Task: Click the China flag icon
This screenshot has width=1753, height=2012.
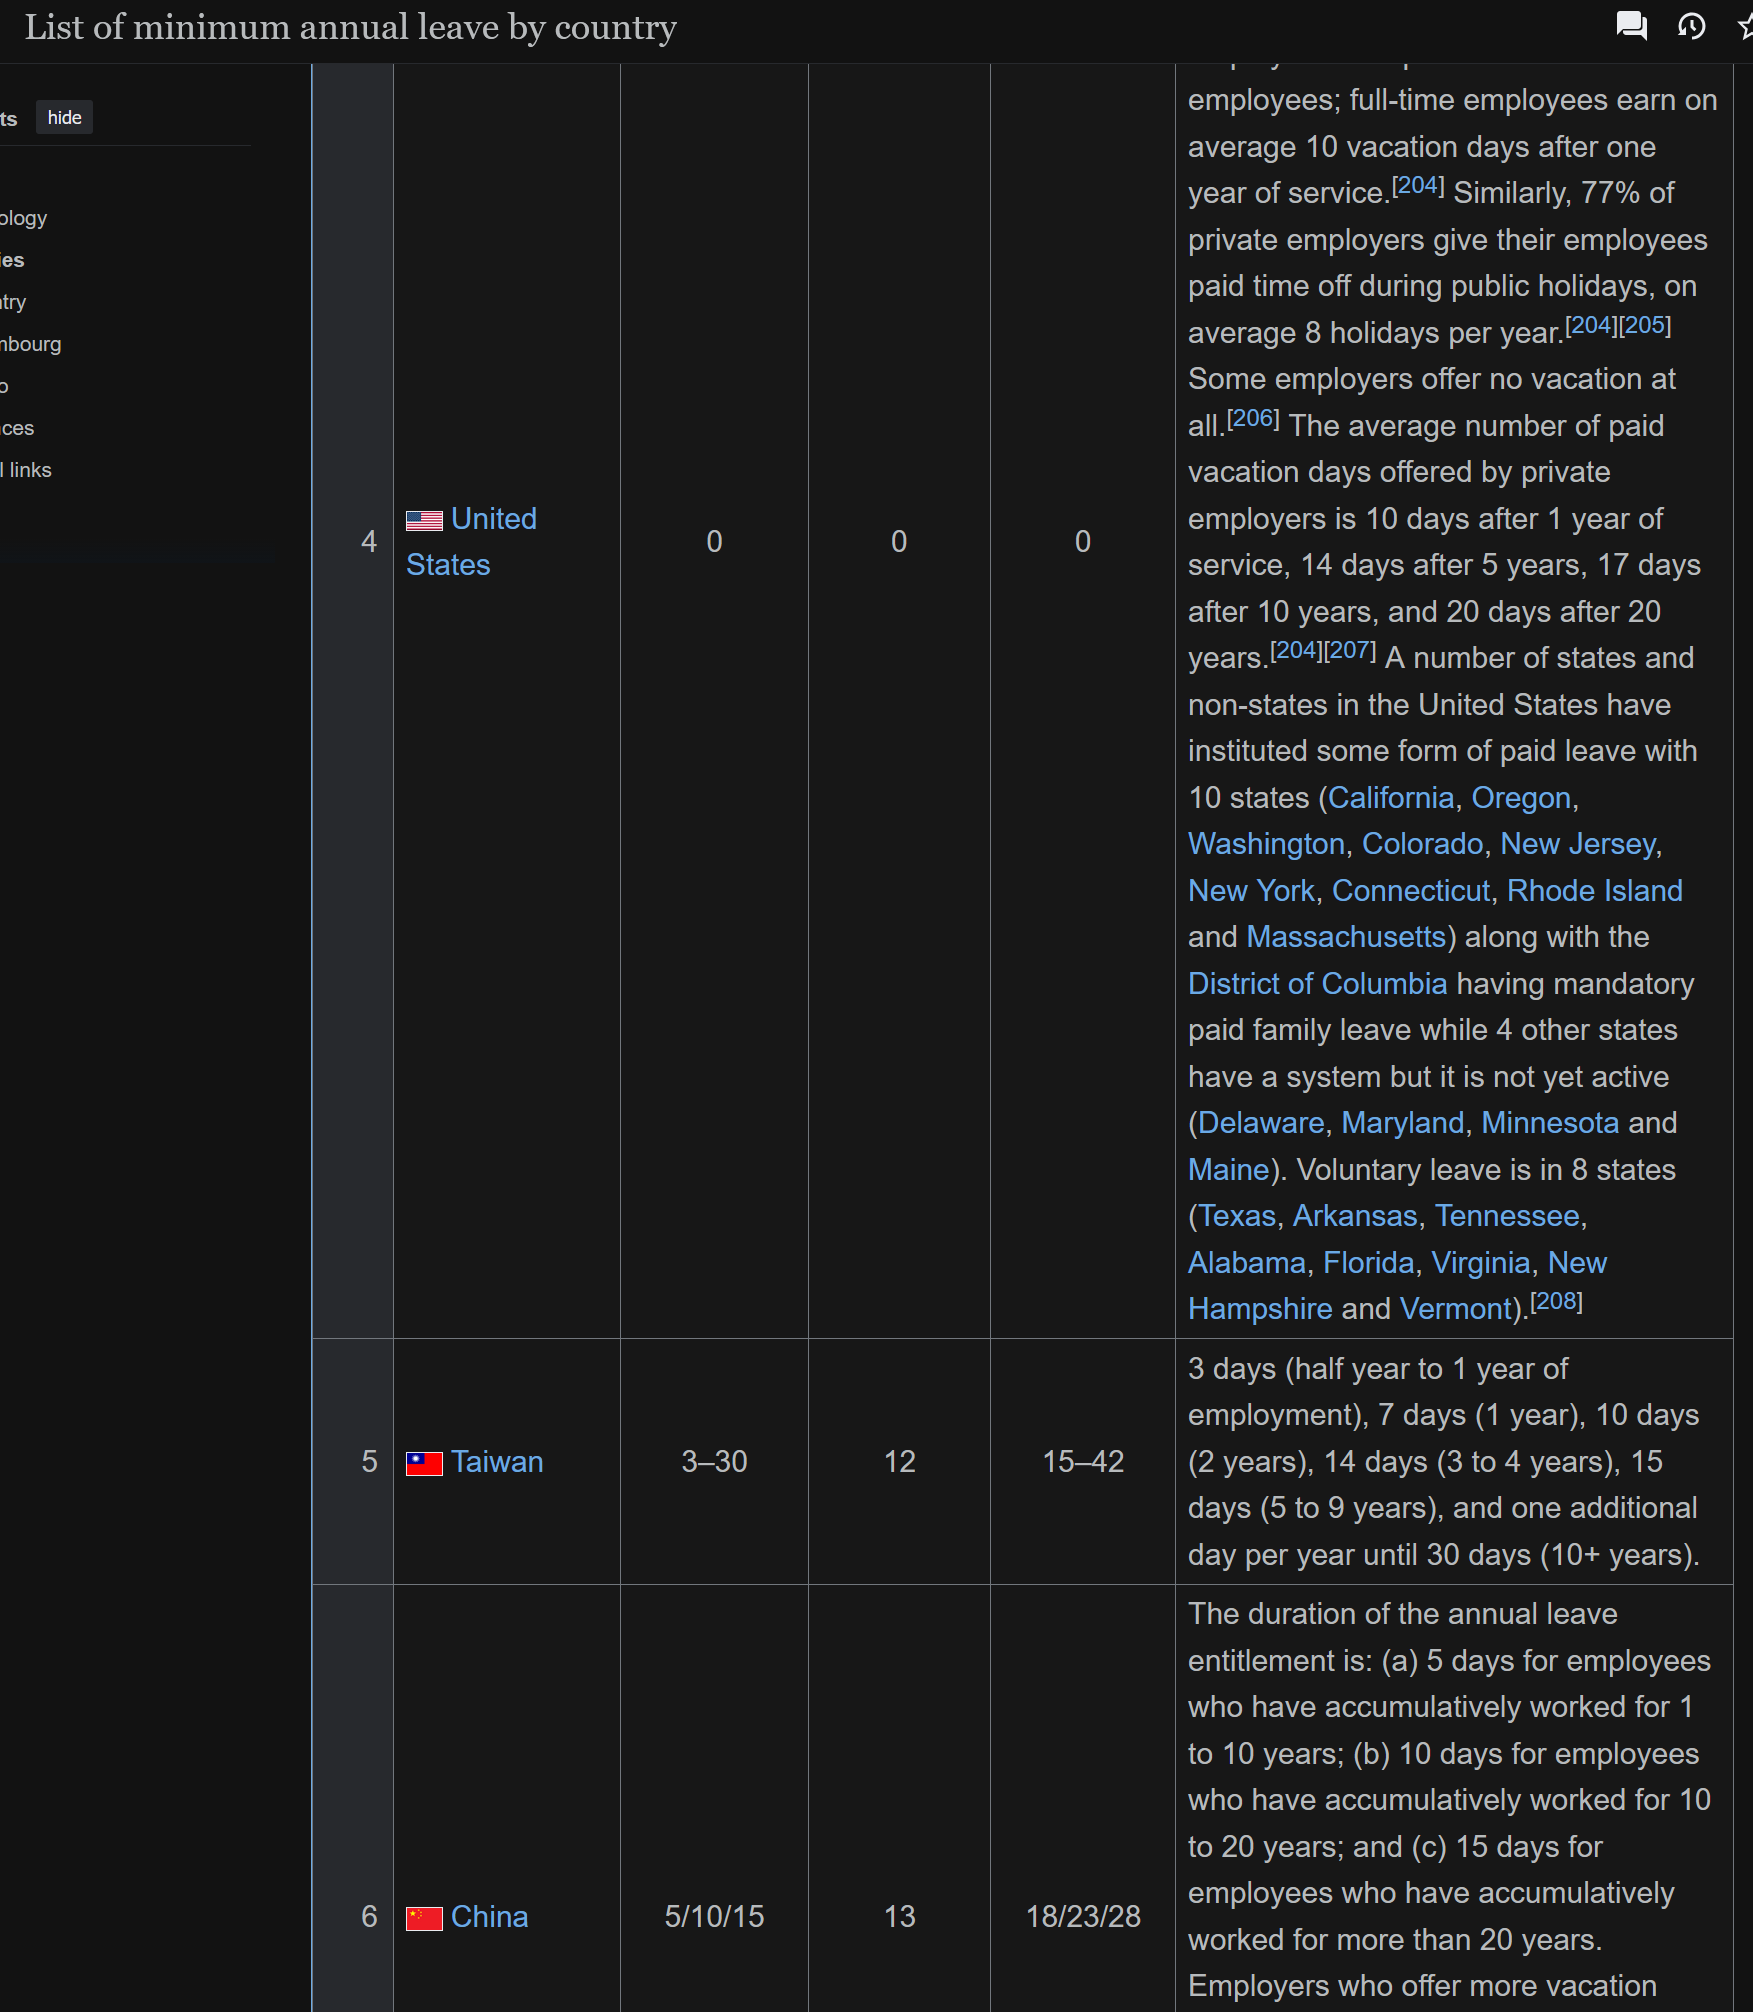Action: click(x=424, y=1918)
